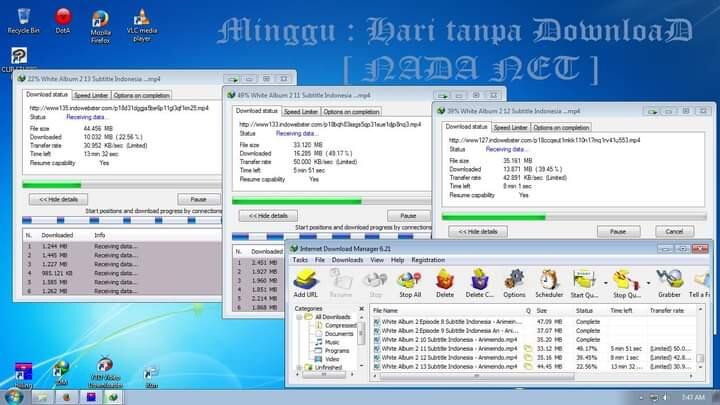
Task: Switch to Speed Limiter tab in White Album 2 12 window
Action: [511, 127]
